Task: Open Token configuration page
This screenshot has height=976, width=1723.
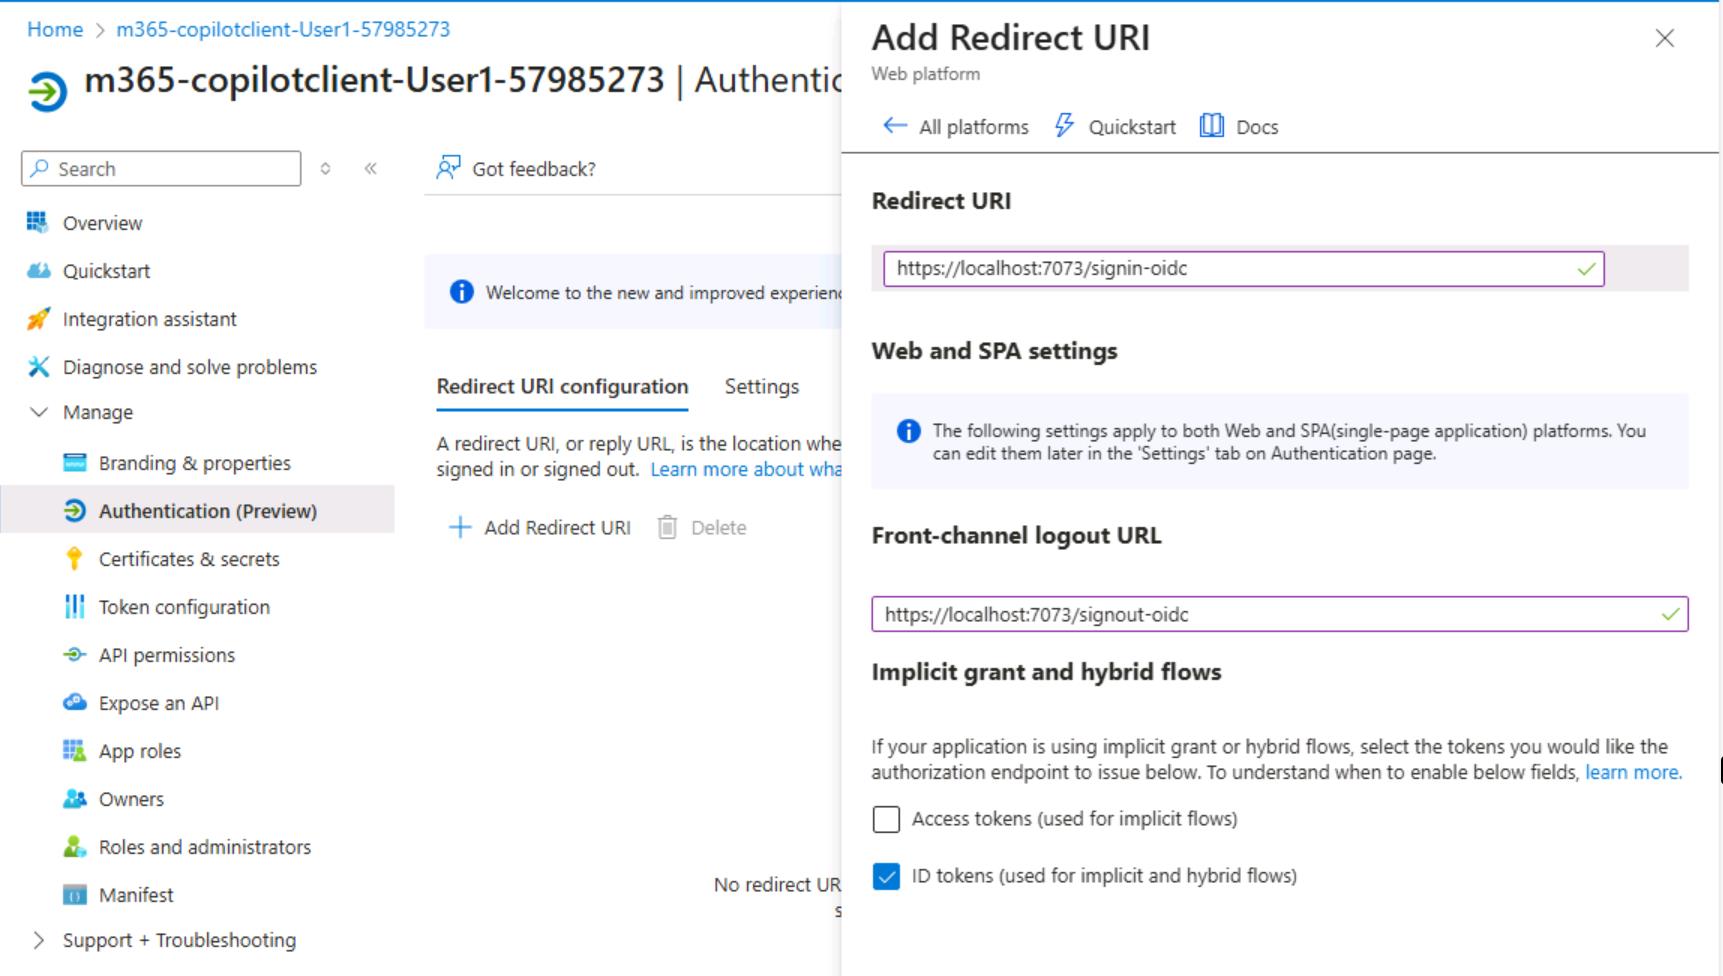Action: tap(184, 607)
